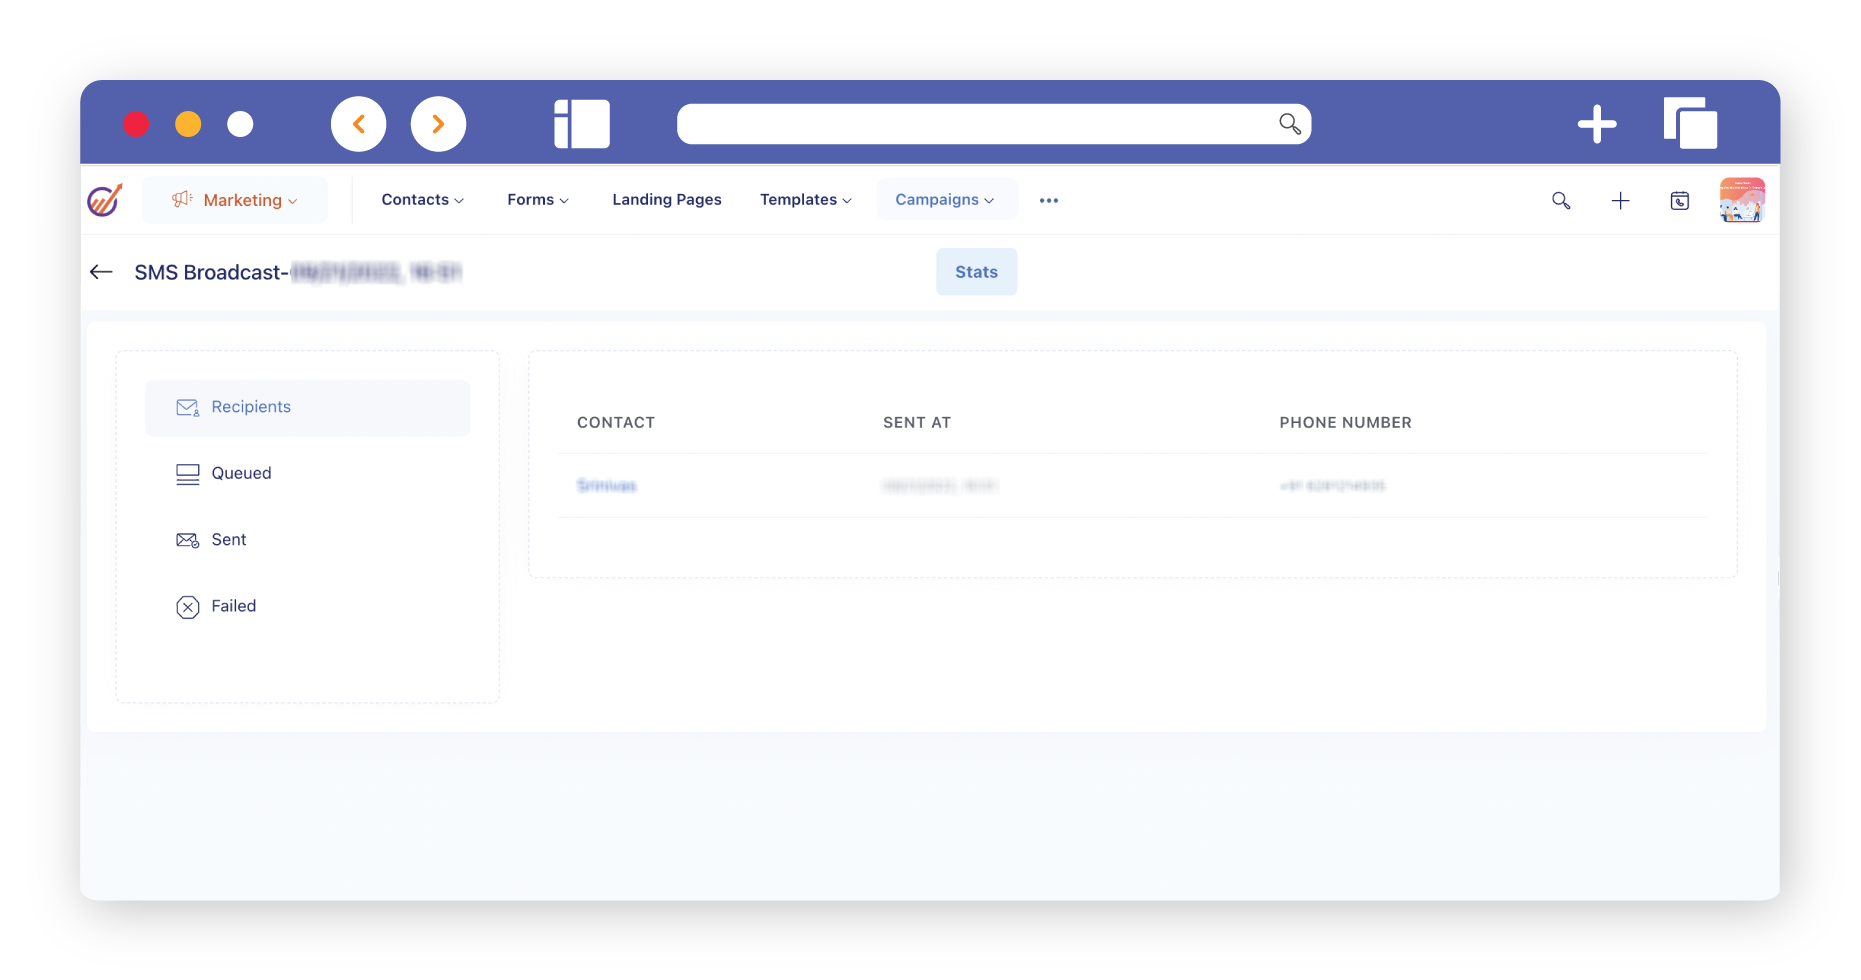The image size is (1861, 980).
Task: Click the plus quick-add icon in navbar
Action: [x=1620, y=201]
